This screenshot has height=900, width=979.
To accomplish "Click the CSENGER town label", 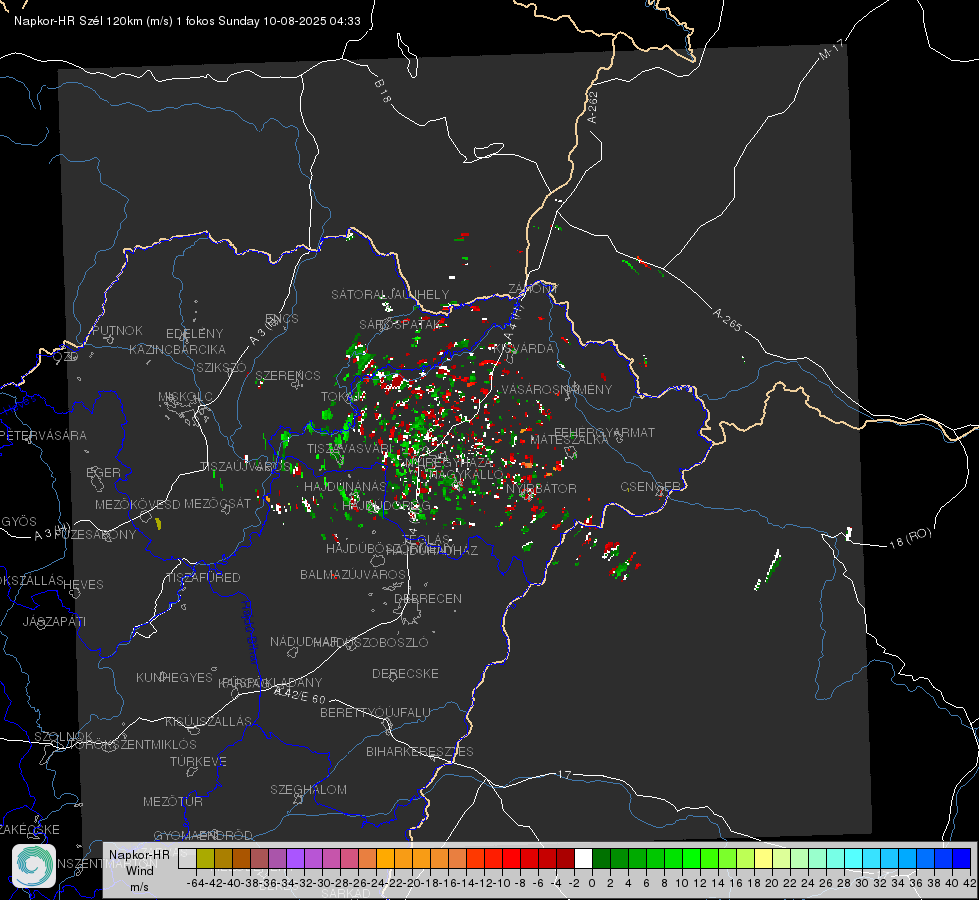I will tap(650, 486).
